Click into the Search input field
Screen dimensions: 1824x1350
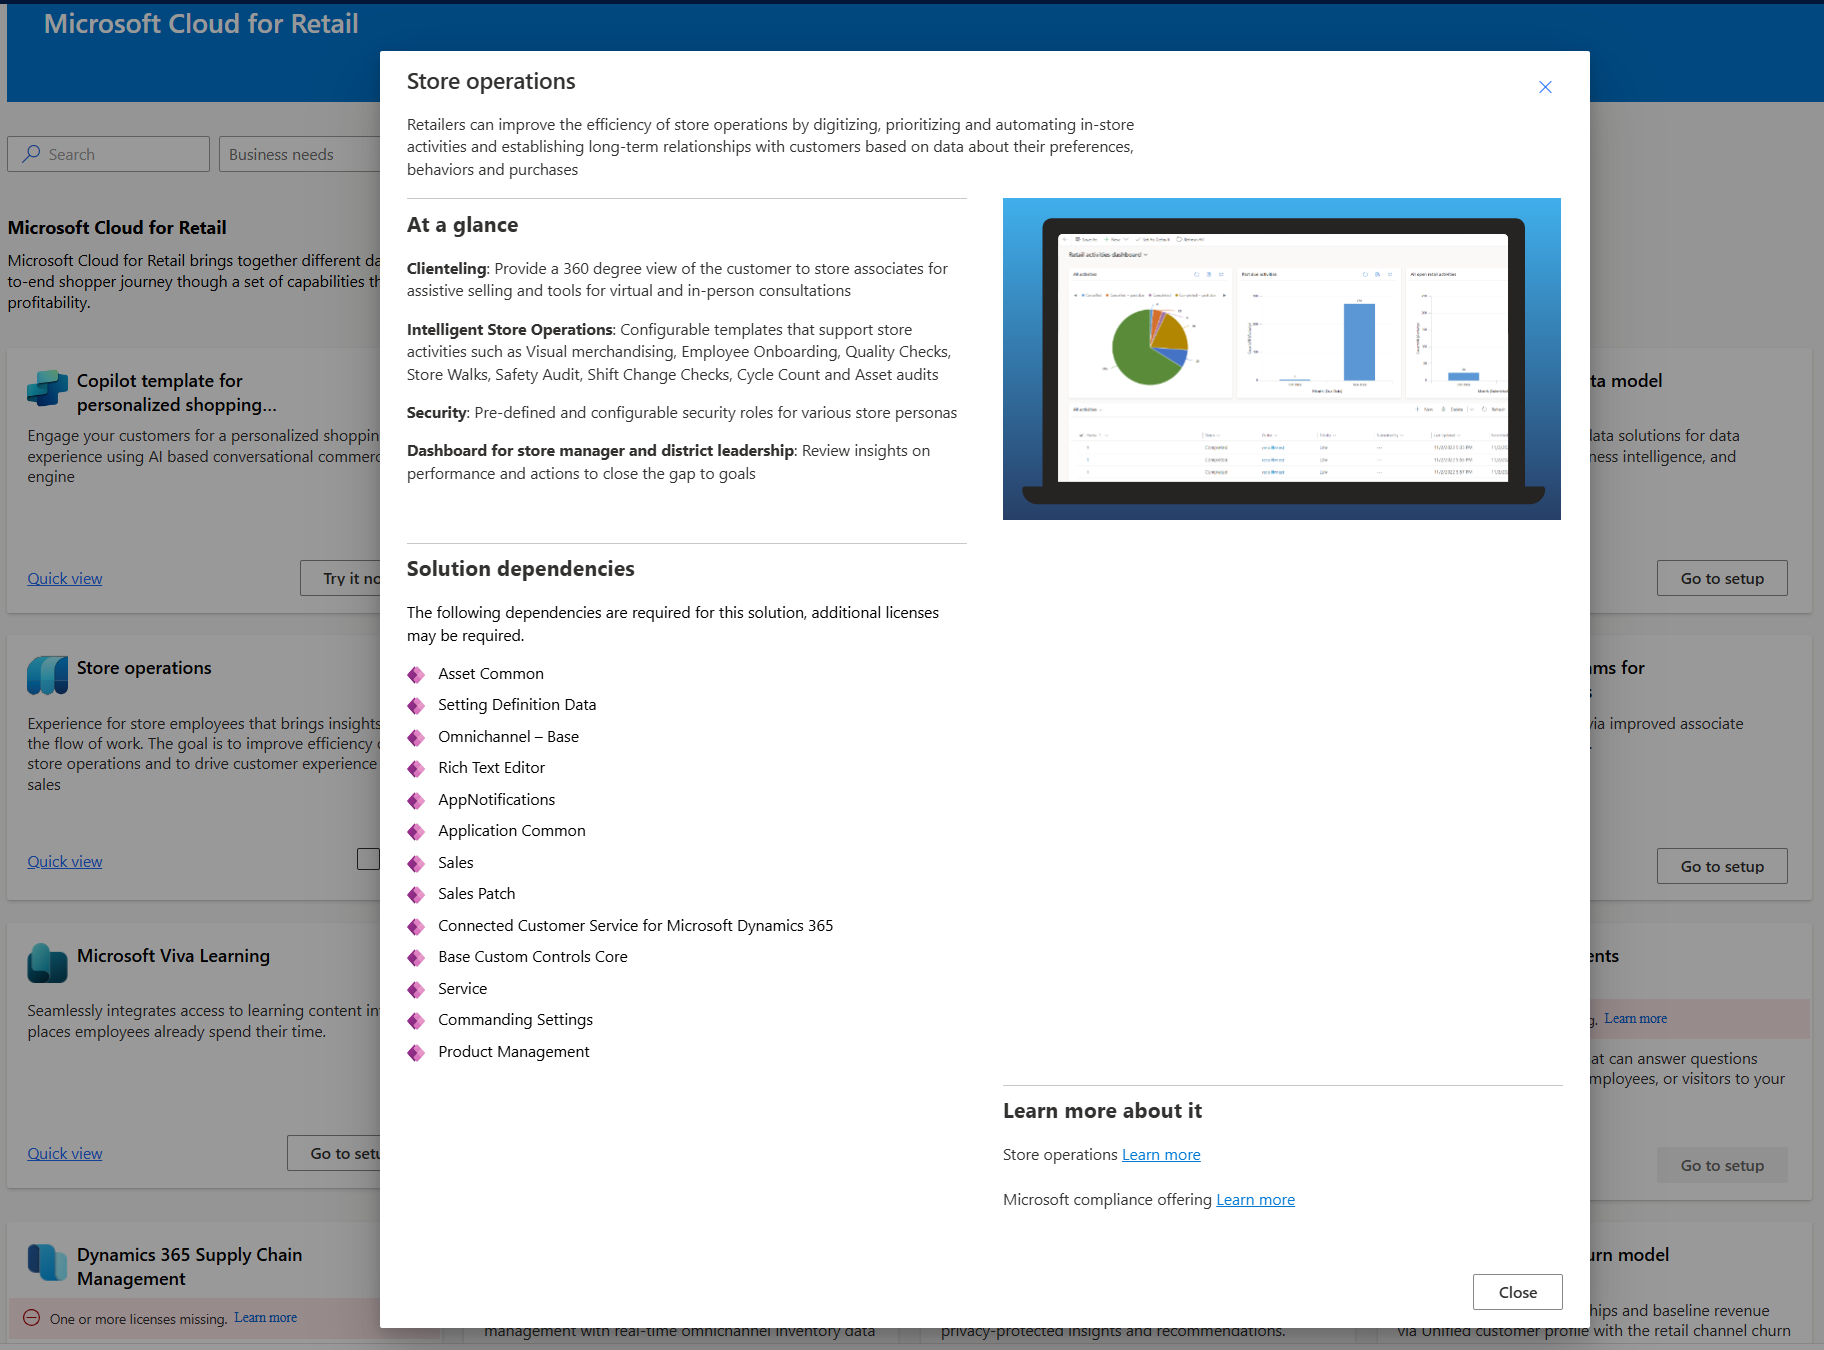coord(108,154)
